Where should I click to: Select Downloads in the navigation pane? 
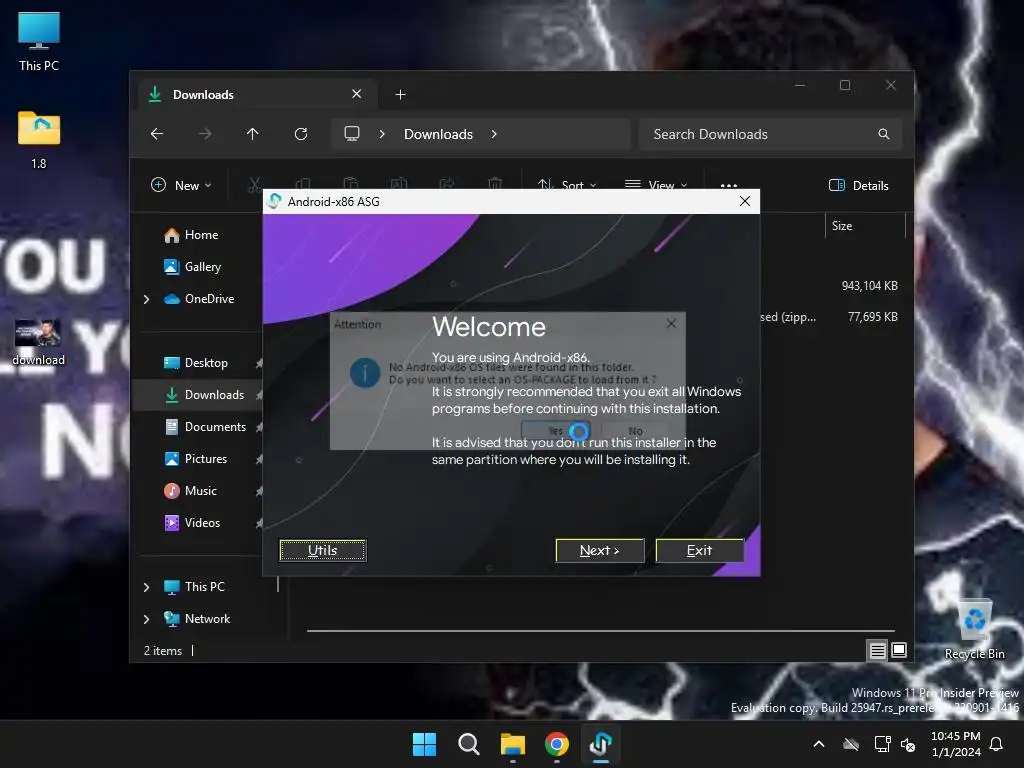coord(214,394)
